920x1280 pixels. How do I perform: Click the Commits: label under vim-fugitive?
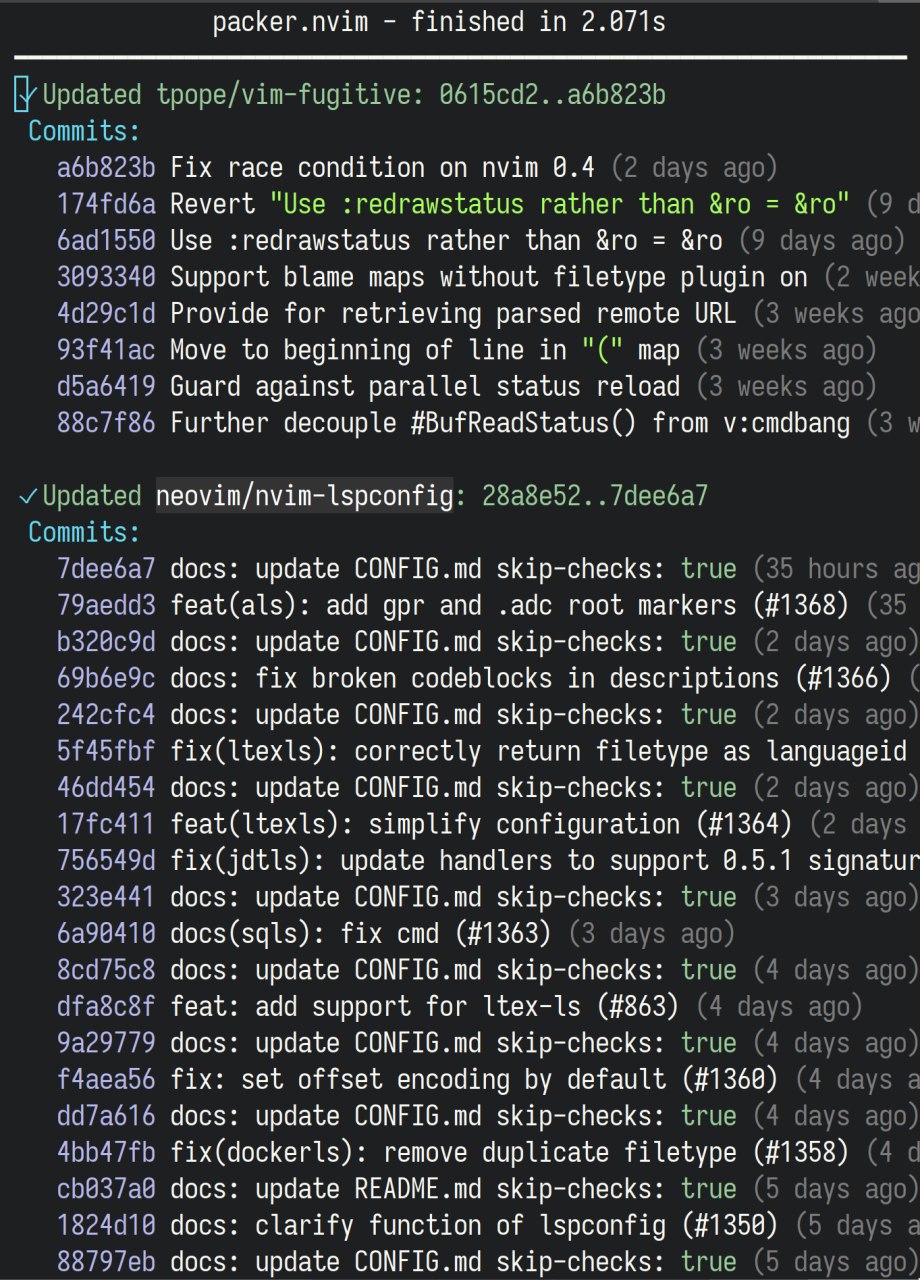click(85, 132)
